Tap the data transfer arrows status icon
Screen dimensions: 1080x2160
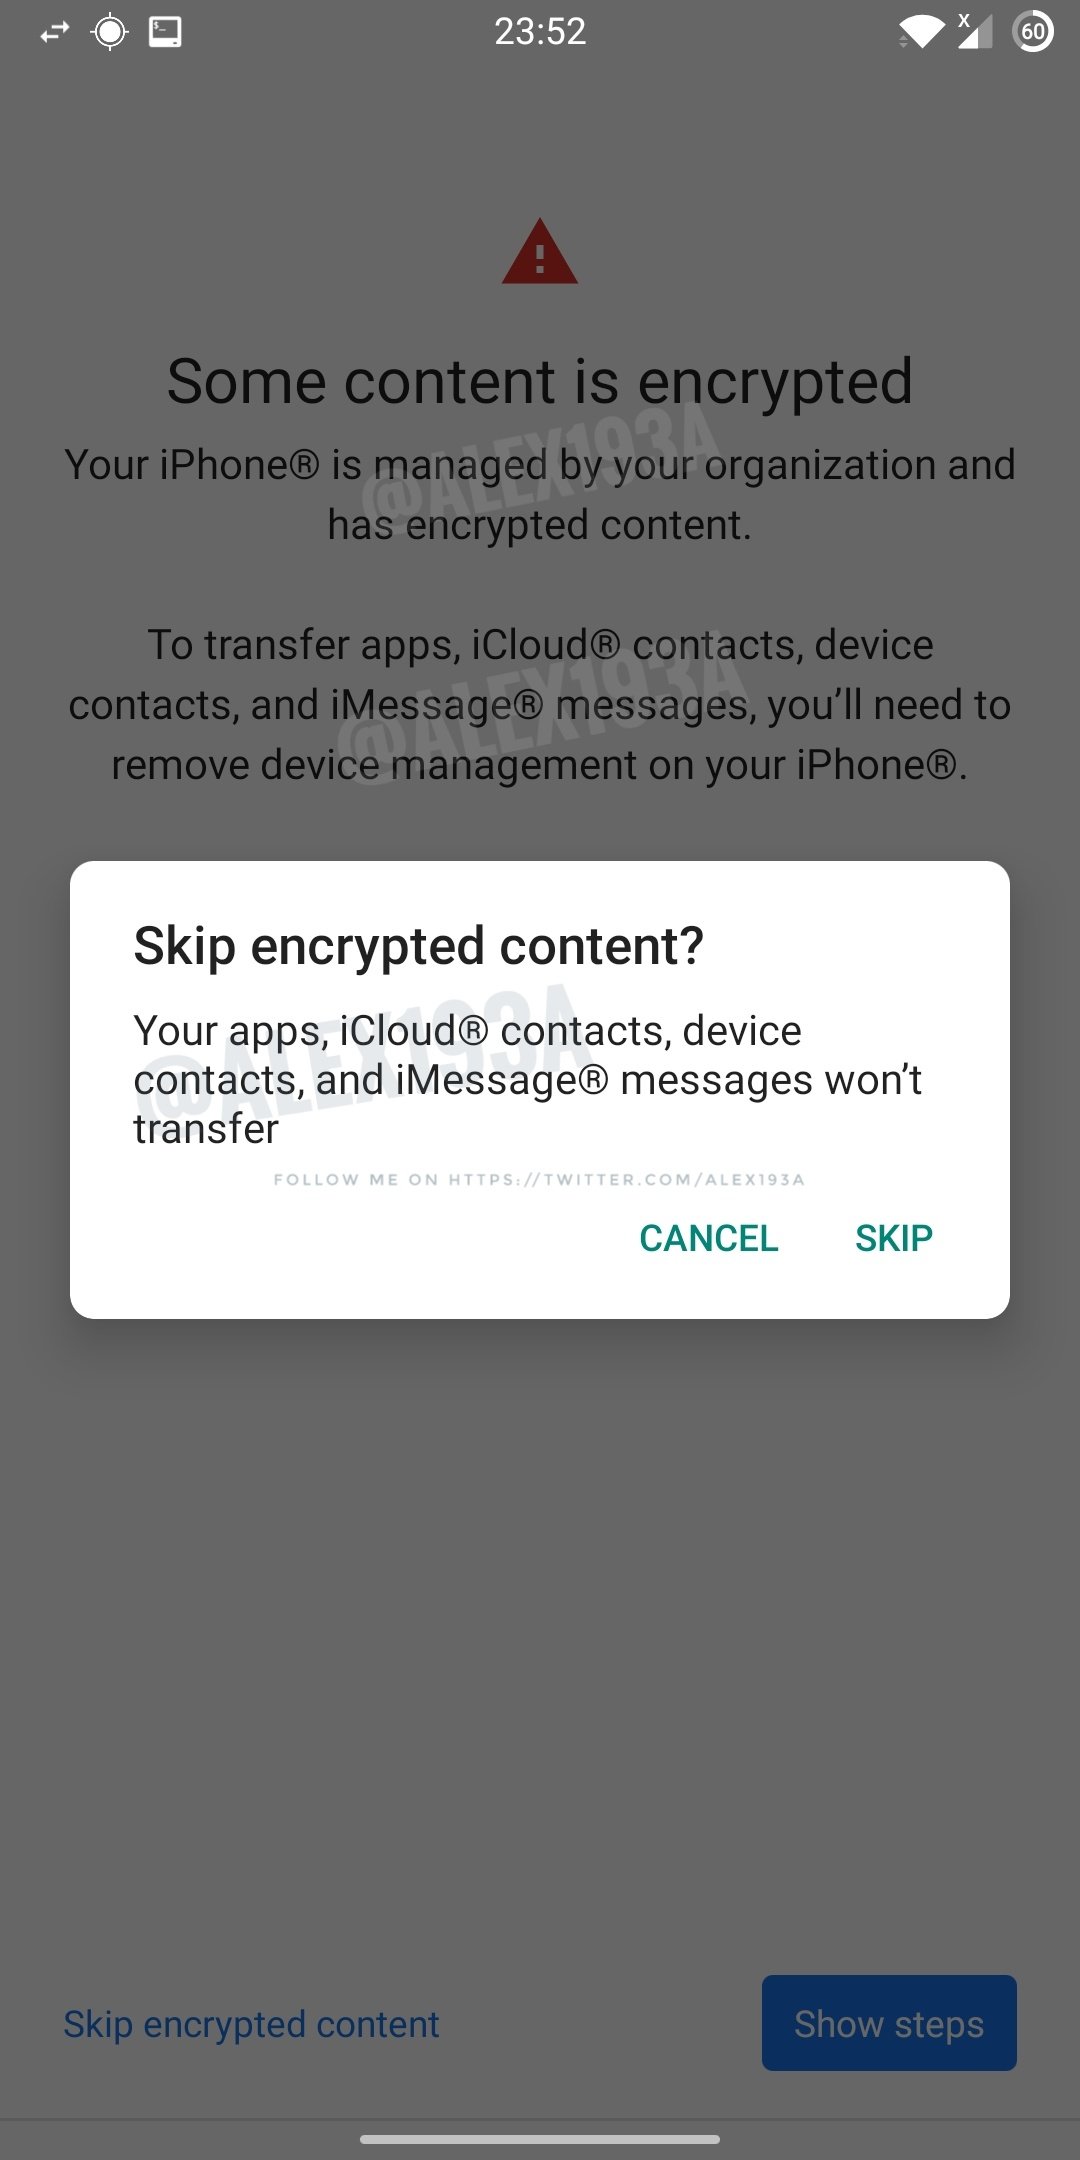[x=55, y=32]
